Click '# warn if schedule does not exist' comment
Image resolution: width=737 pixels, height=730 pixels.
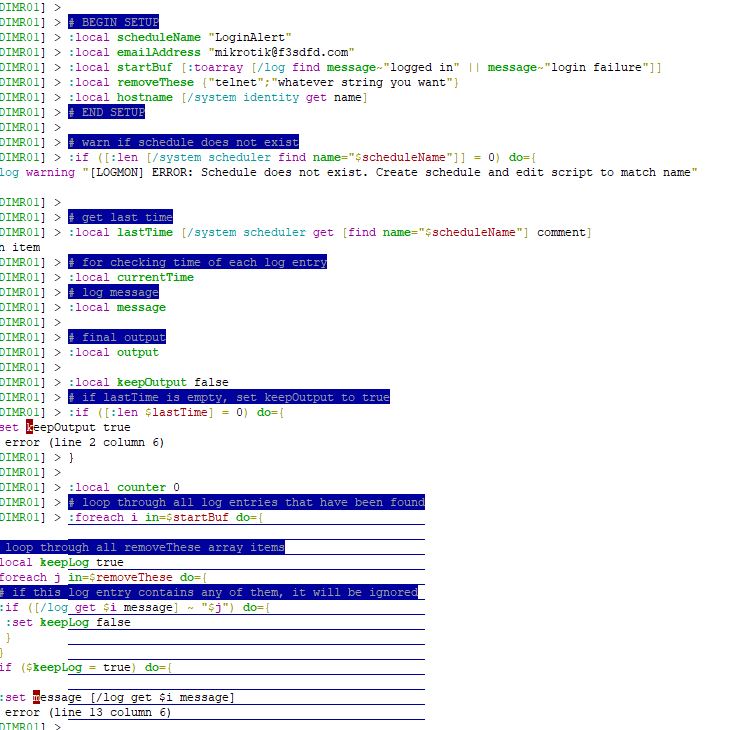click(x=183, y=142)
